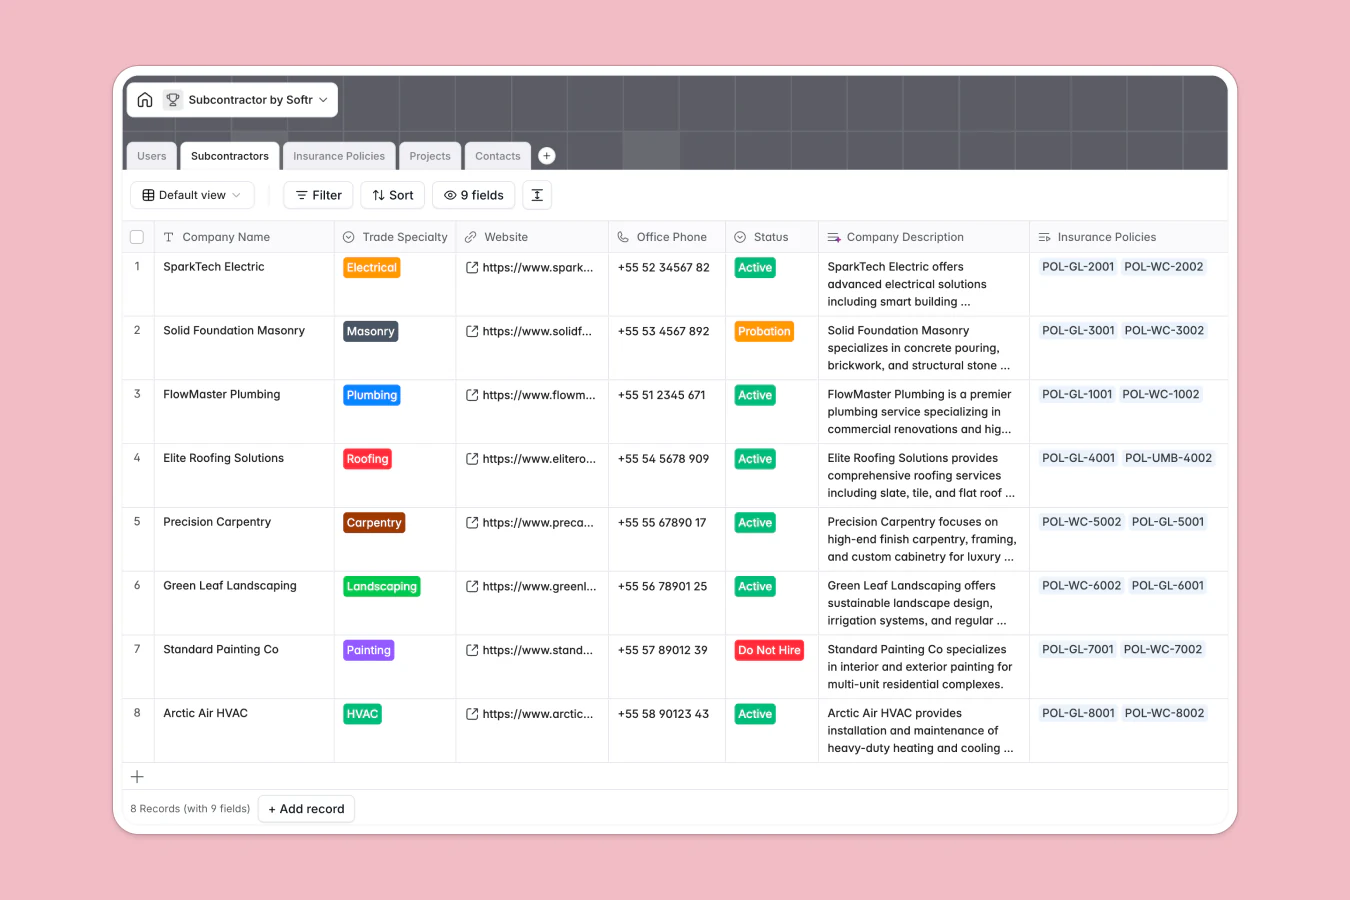Screen dimensions: 1350x900
Task: Click the trophy app icon
Action: 173,100
